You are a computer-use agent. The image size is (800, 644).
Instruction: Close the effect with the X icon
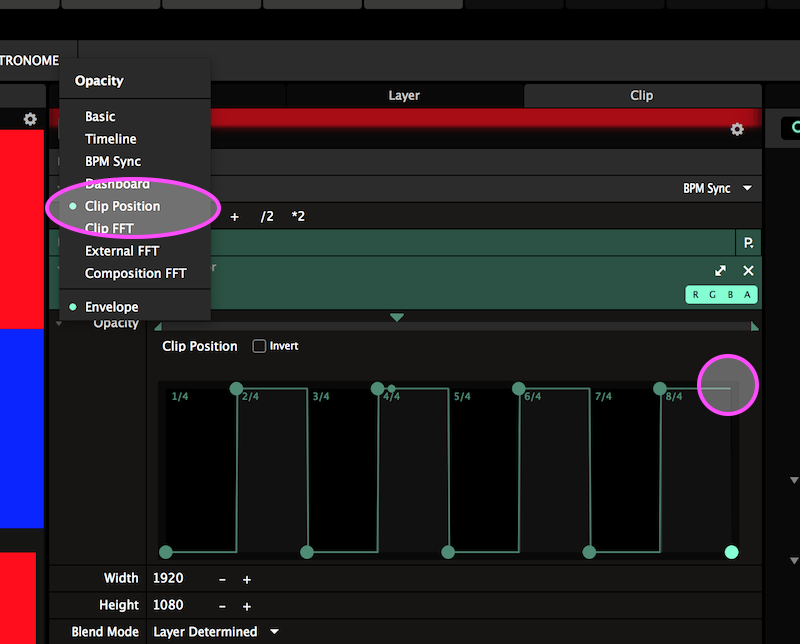(748, 271)
